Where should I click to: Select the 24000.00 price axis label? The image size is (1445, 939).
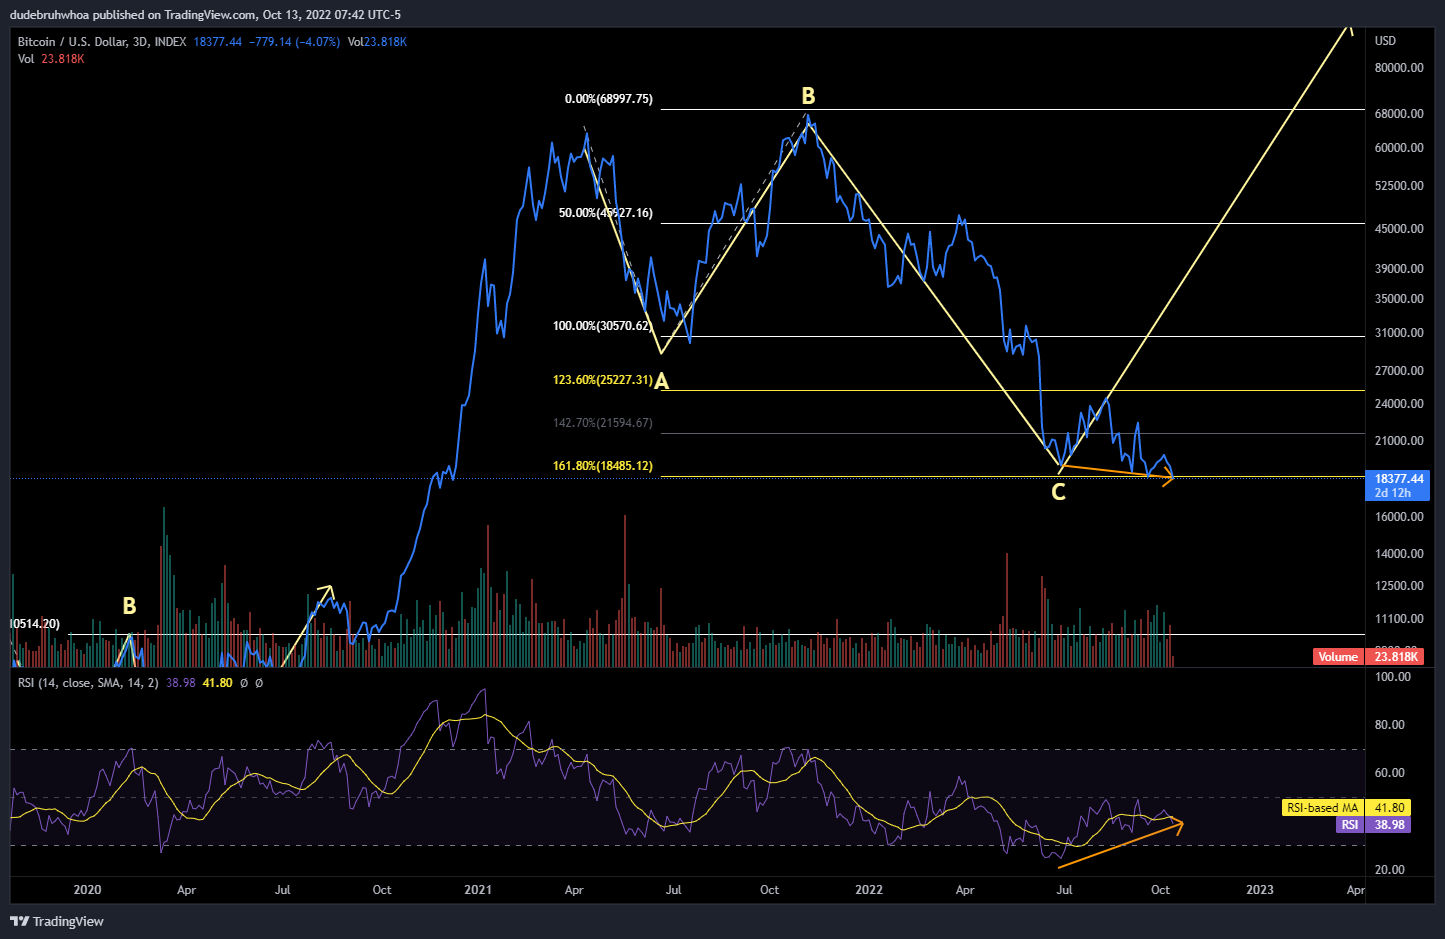coord(1399,404)
